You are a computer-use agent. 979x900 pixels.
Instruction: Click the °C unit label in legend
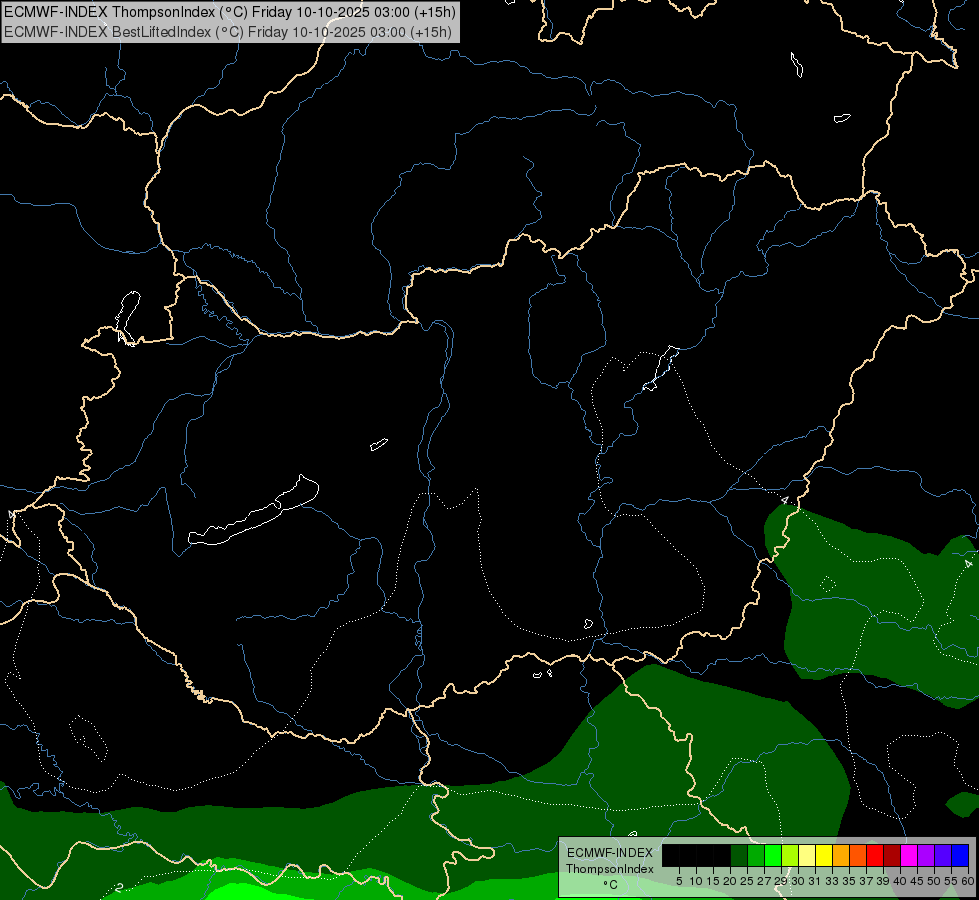[x=611, y=885]
